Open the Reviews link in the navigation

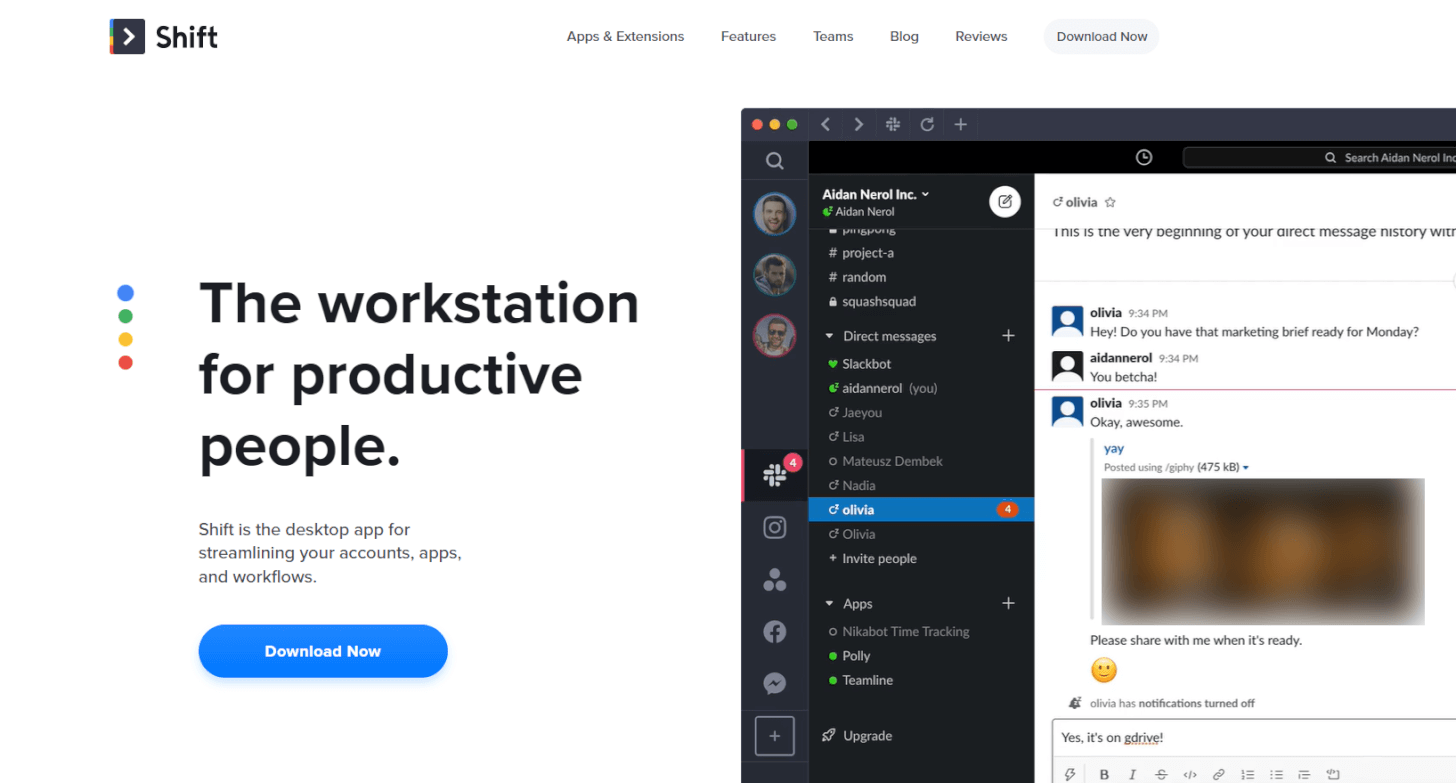coord(981,36)
